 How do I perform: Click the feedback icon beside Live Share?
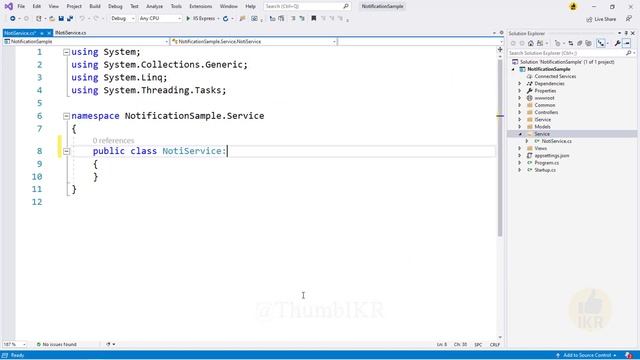click(629, 19)
